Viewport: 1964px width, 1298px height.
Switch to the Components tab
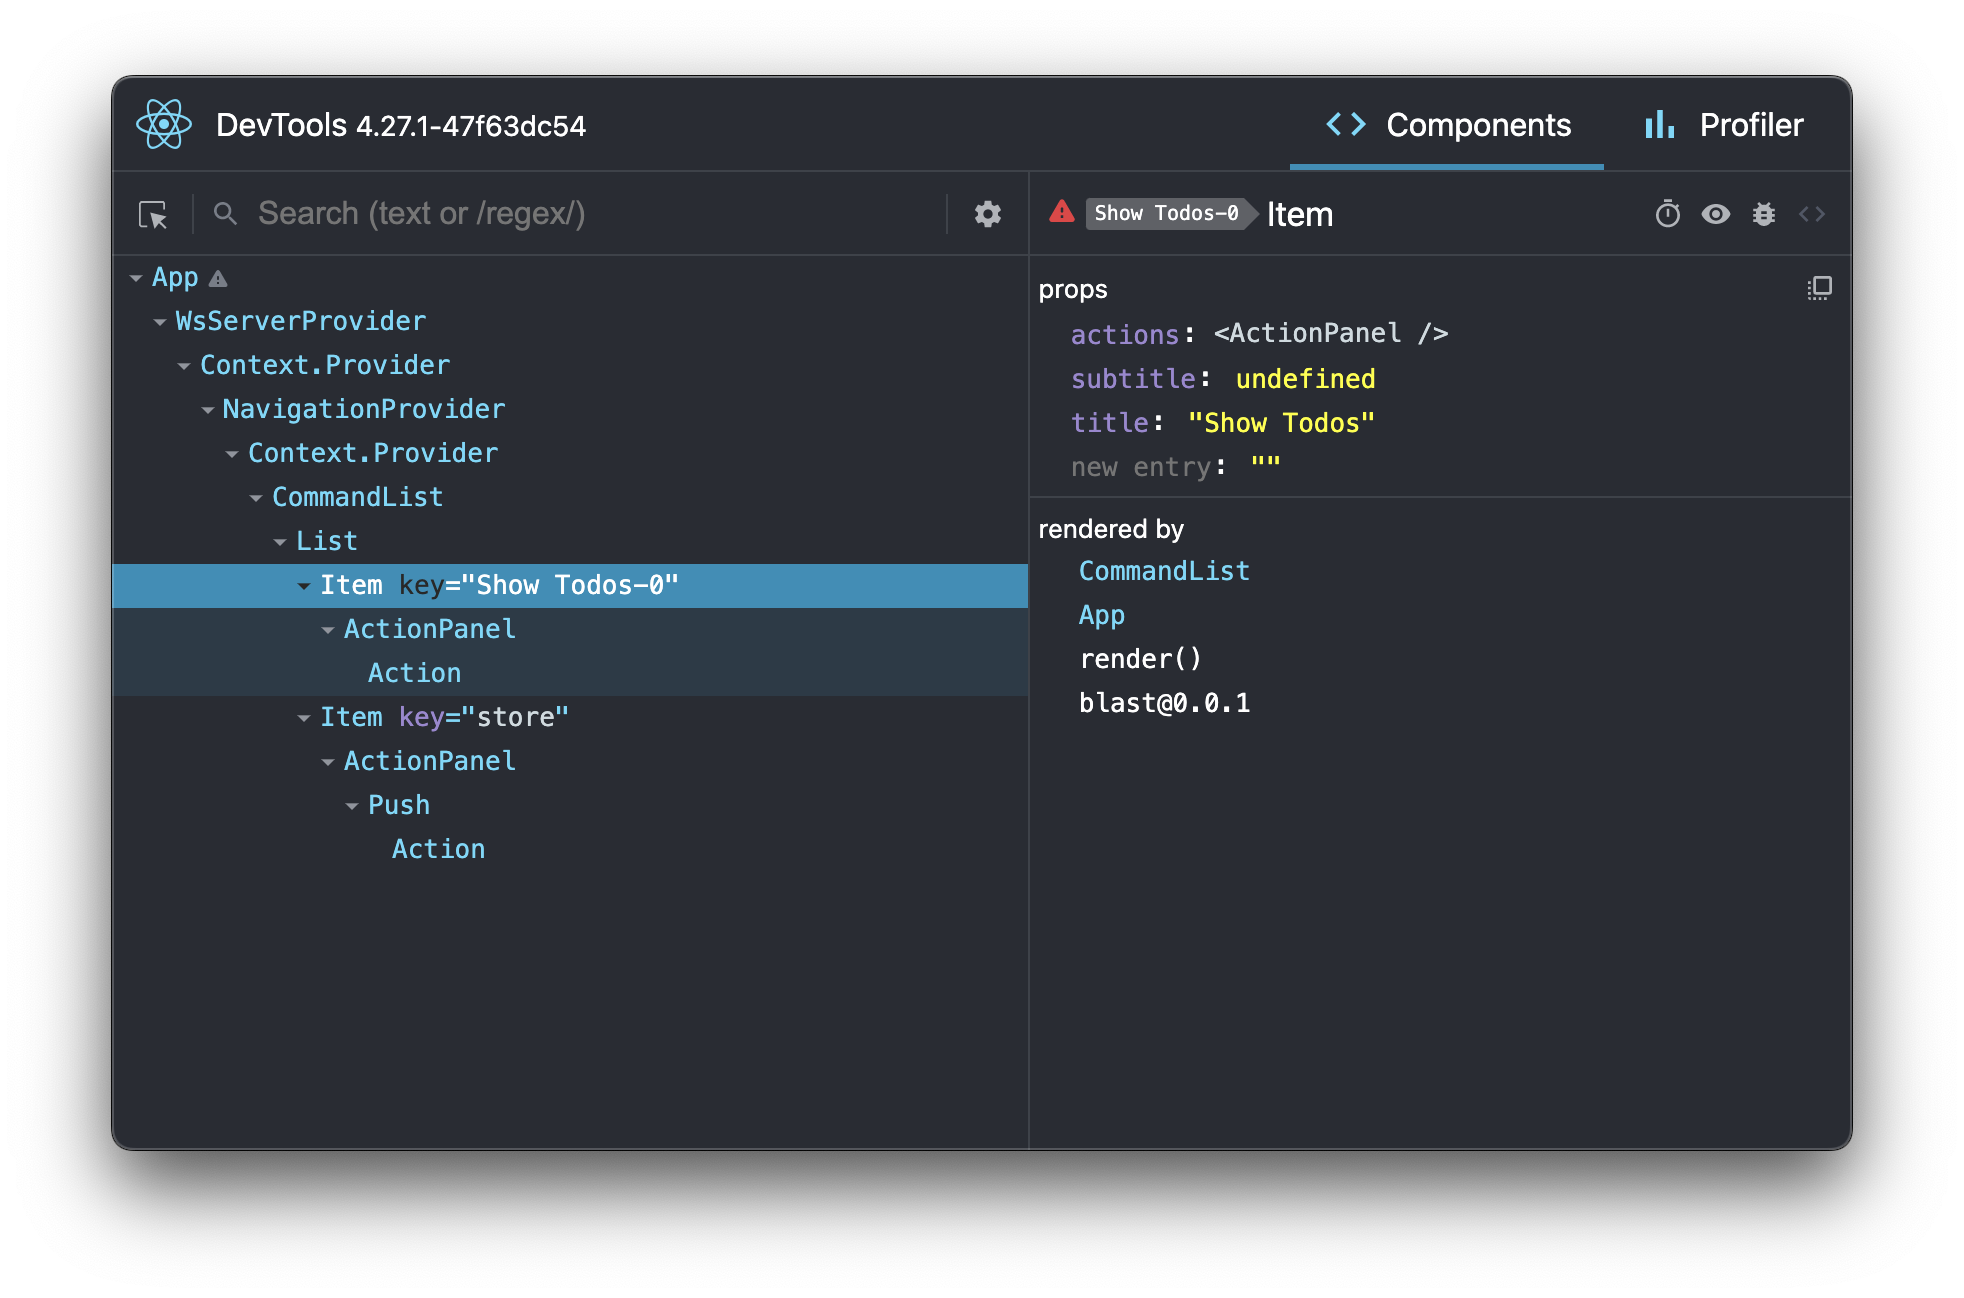[1448, 125]
